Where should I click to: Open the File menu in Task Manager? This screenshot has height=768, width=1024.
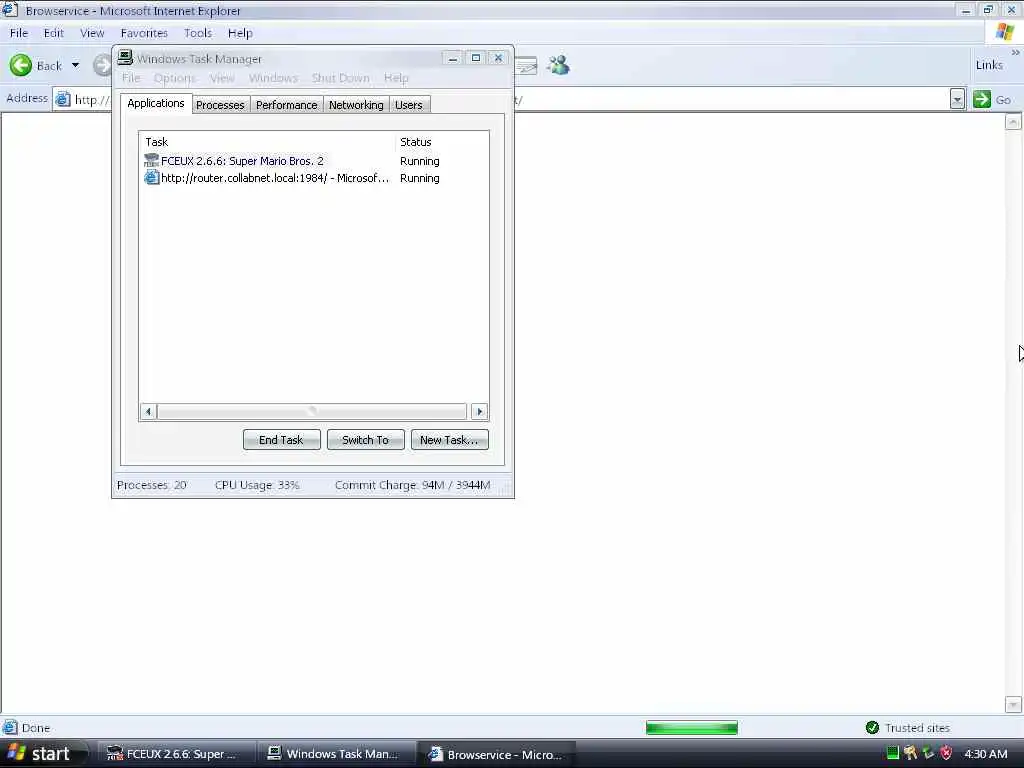point(131,78)
